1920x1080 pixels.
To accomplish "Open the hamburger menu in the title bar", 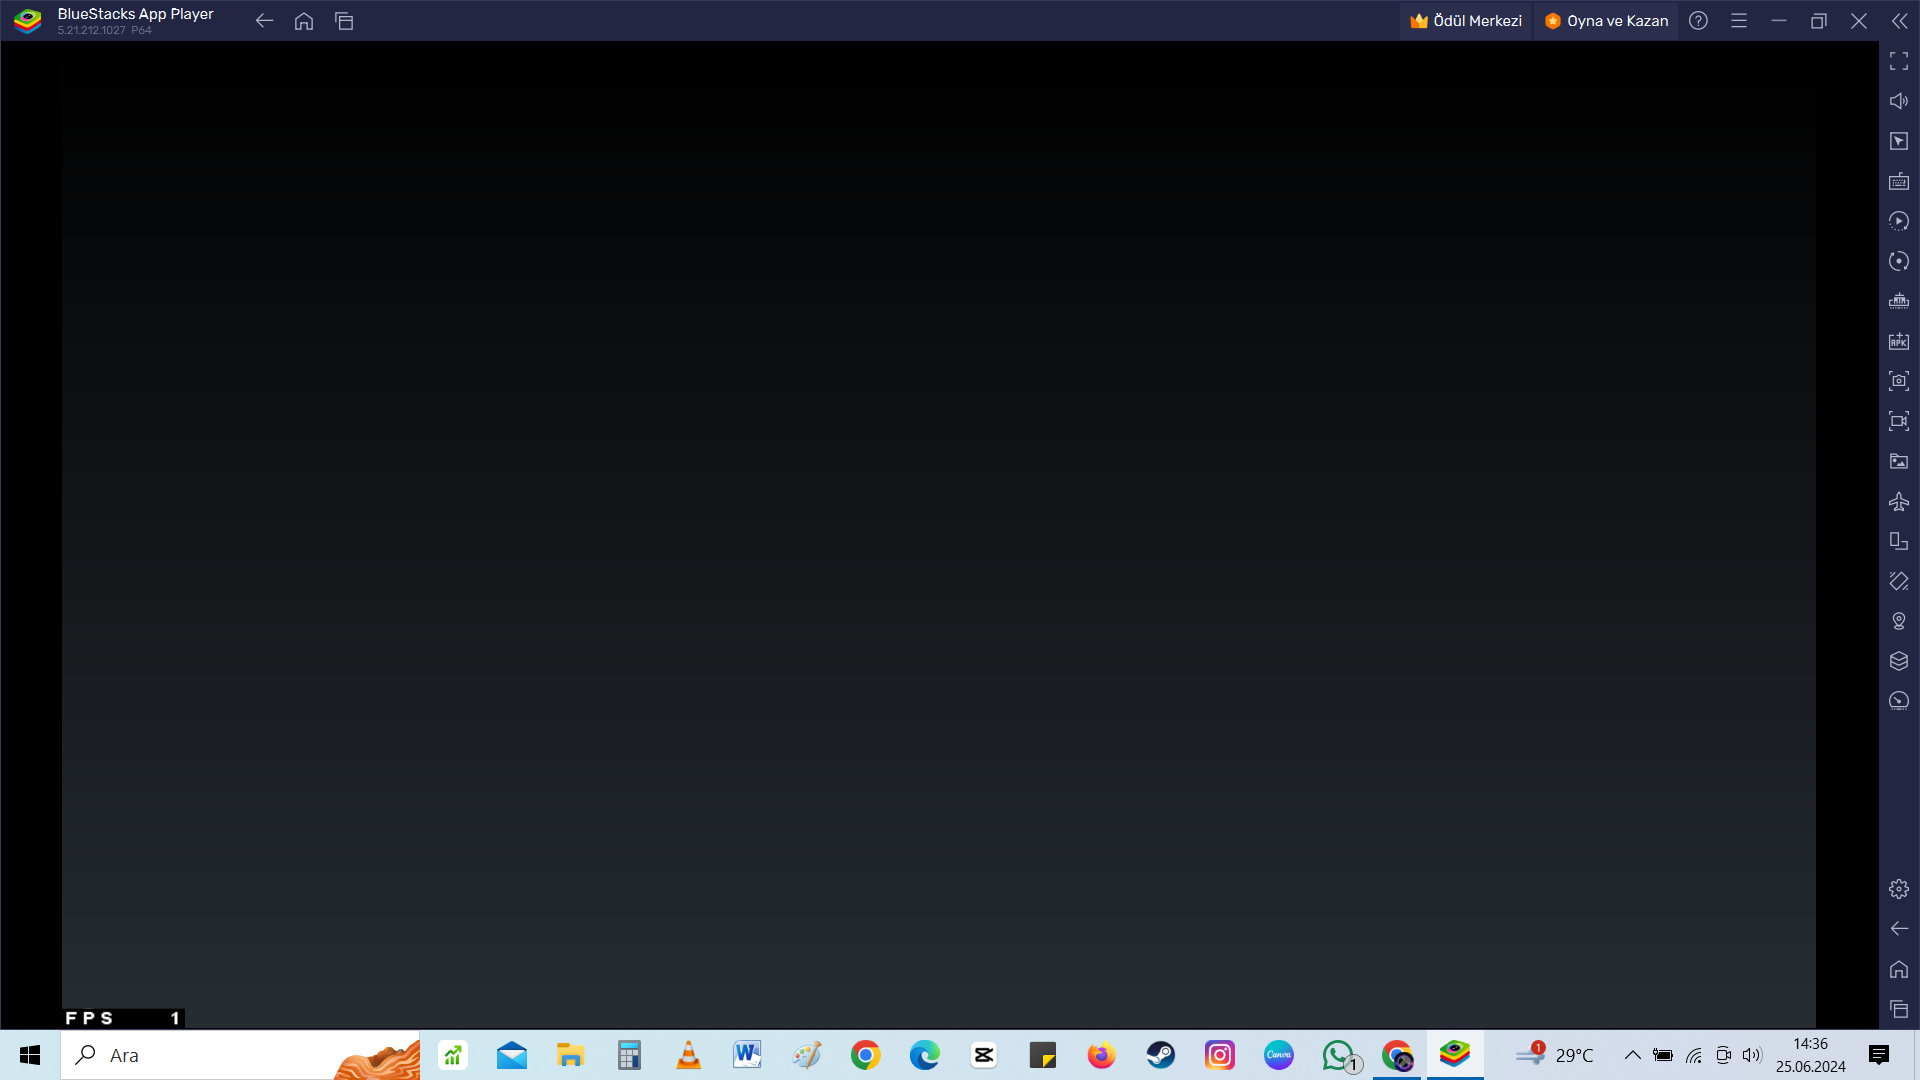I will 1738,21.
